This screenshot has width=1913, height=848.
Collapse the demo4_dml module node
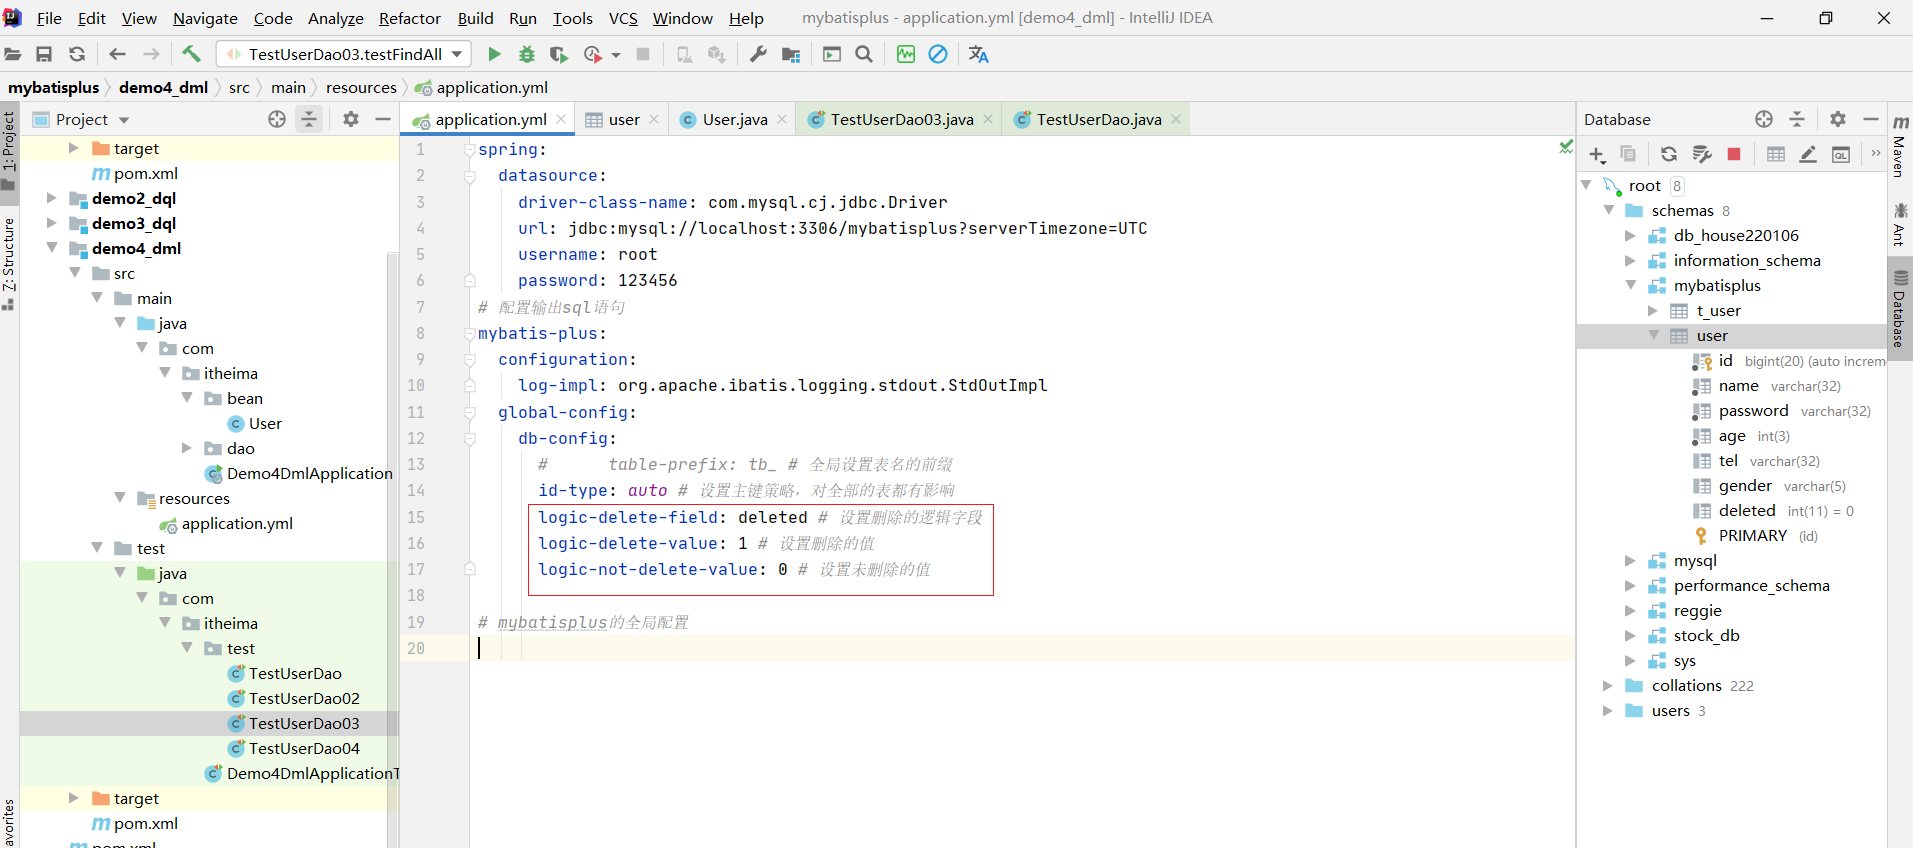(x=52, y=248)
